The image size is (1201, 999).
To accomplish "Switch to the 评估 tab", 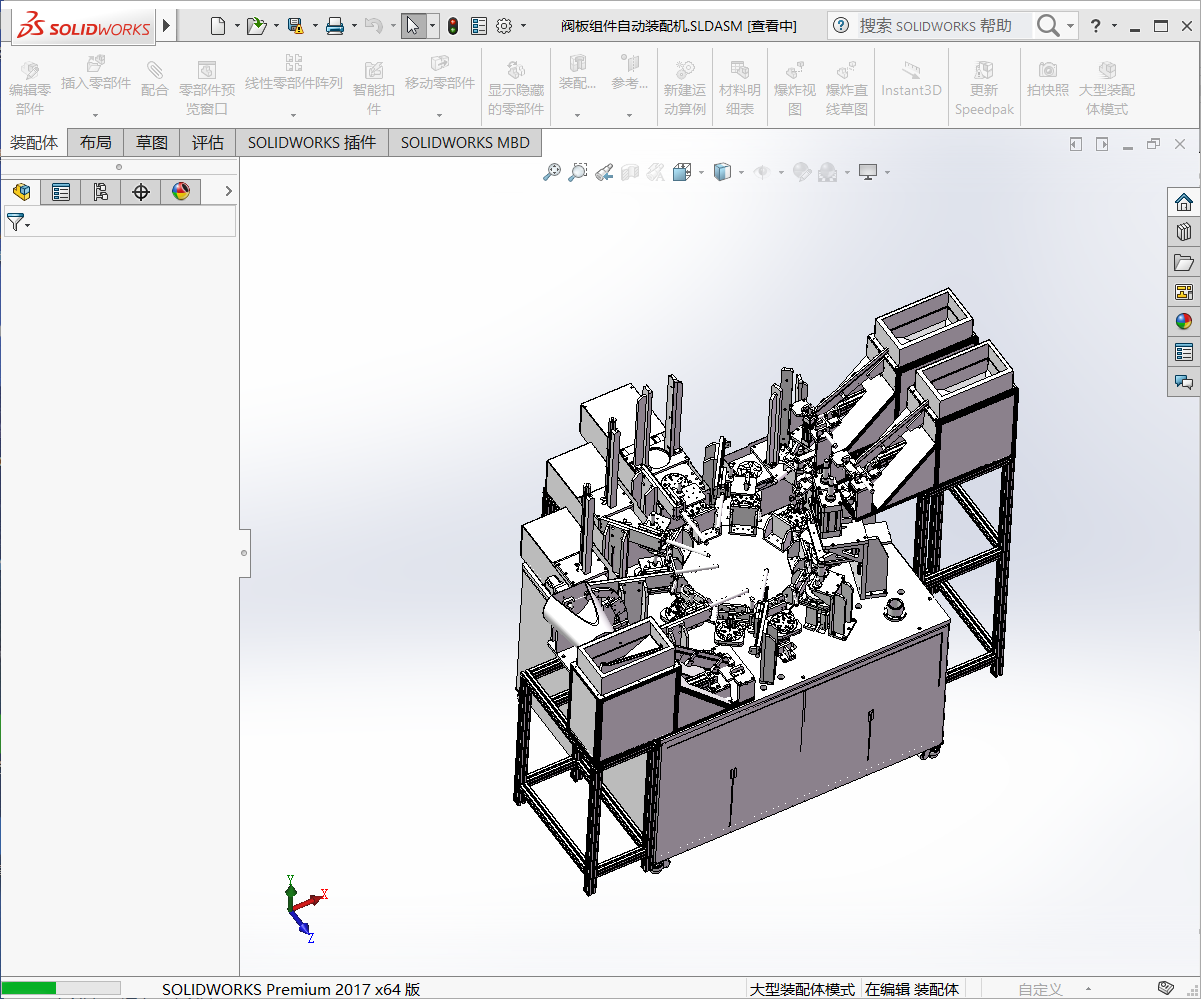I will coord(208,143).
